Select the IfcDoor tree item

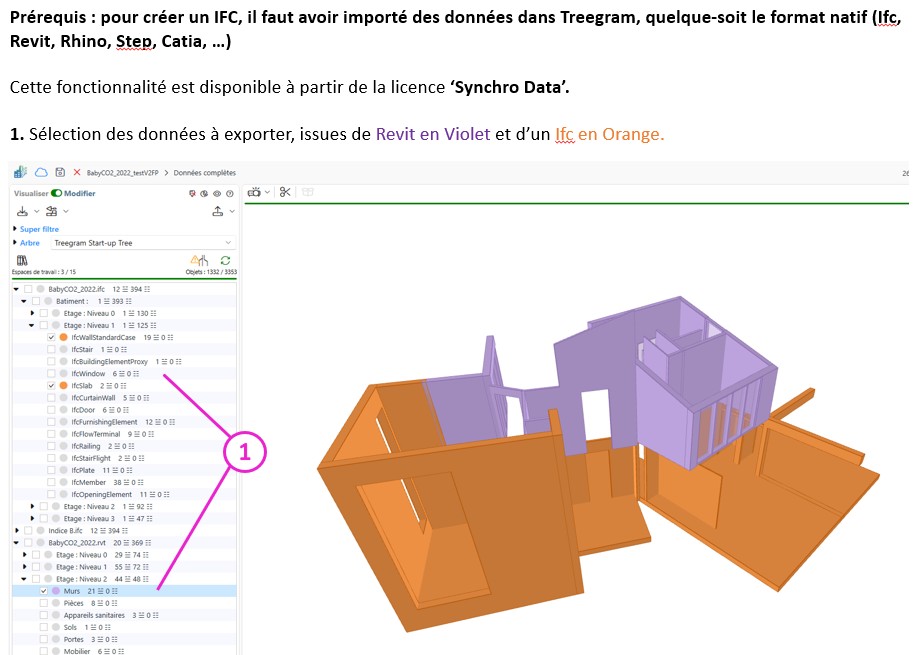point(84,409)
